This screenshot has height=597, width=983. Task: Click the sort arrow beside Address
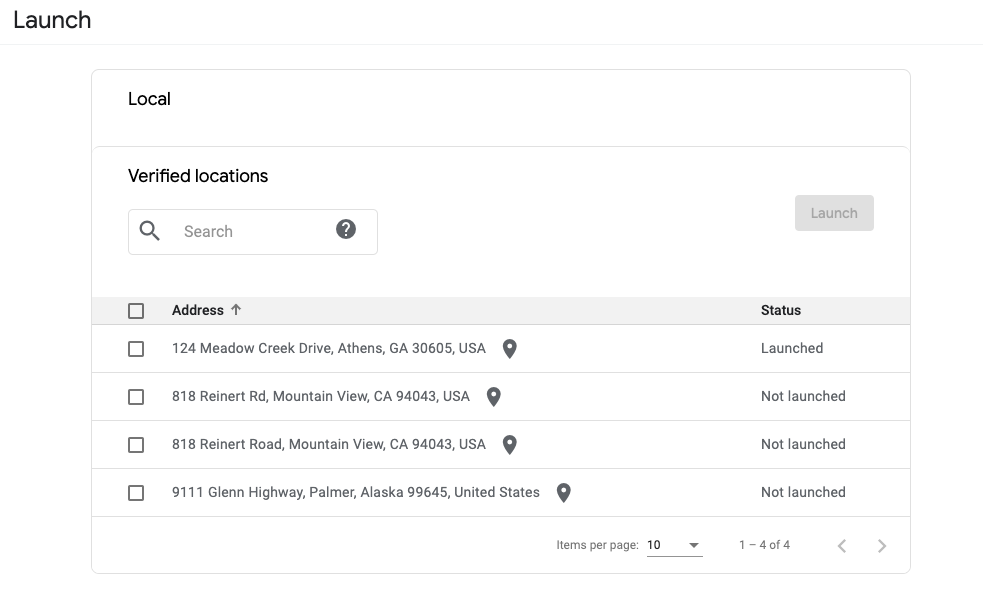point(236,310)
